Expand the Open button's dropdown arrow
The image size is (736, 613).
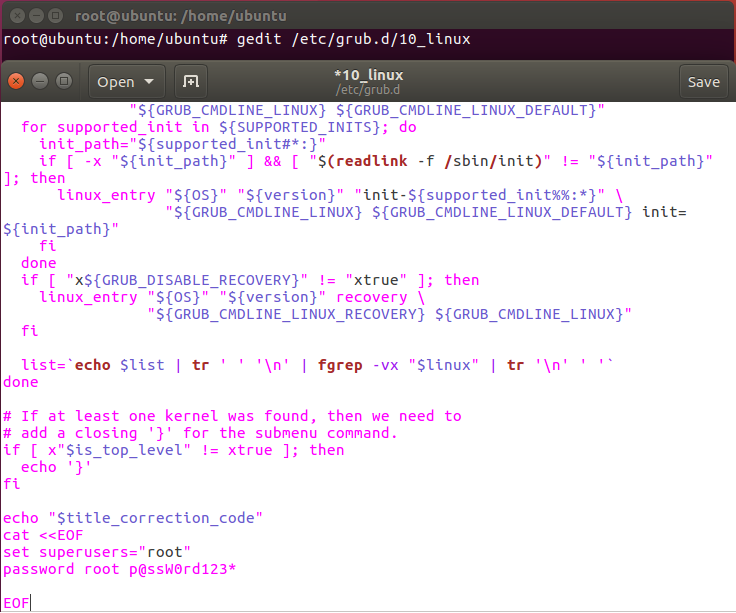(149, 82)
